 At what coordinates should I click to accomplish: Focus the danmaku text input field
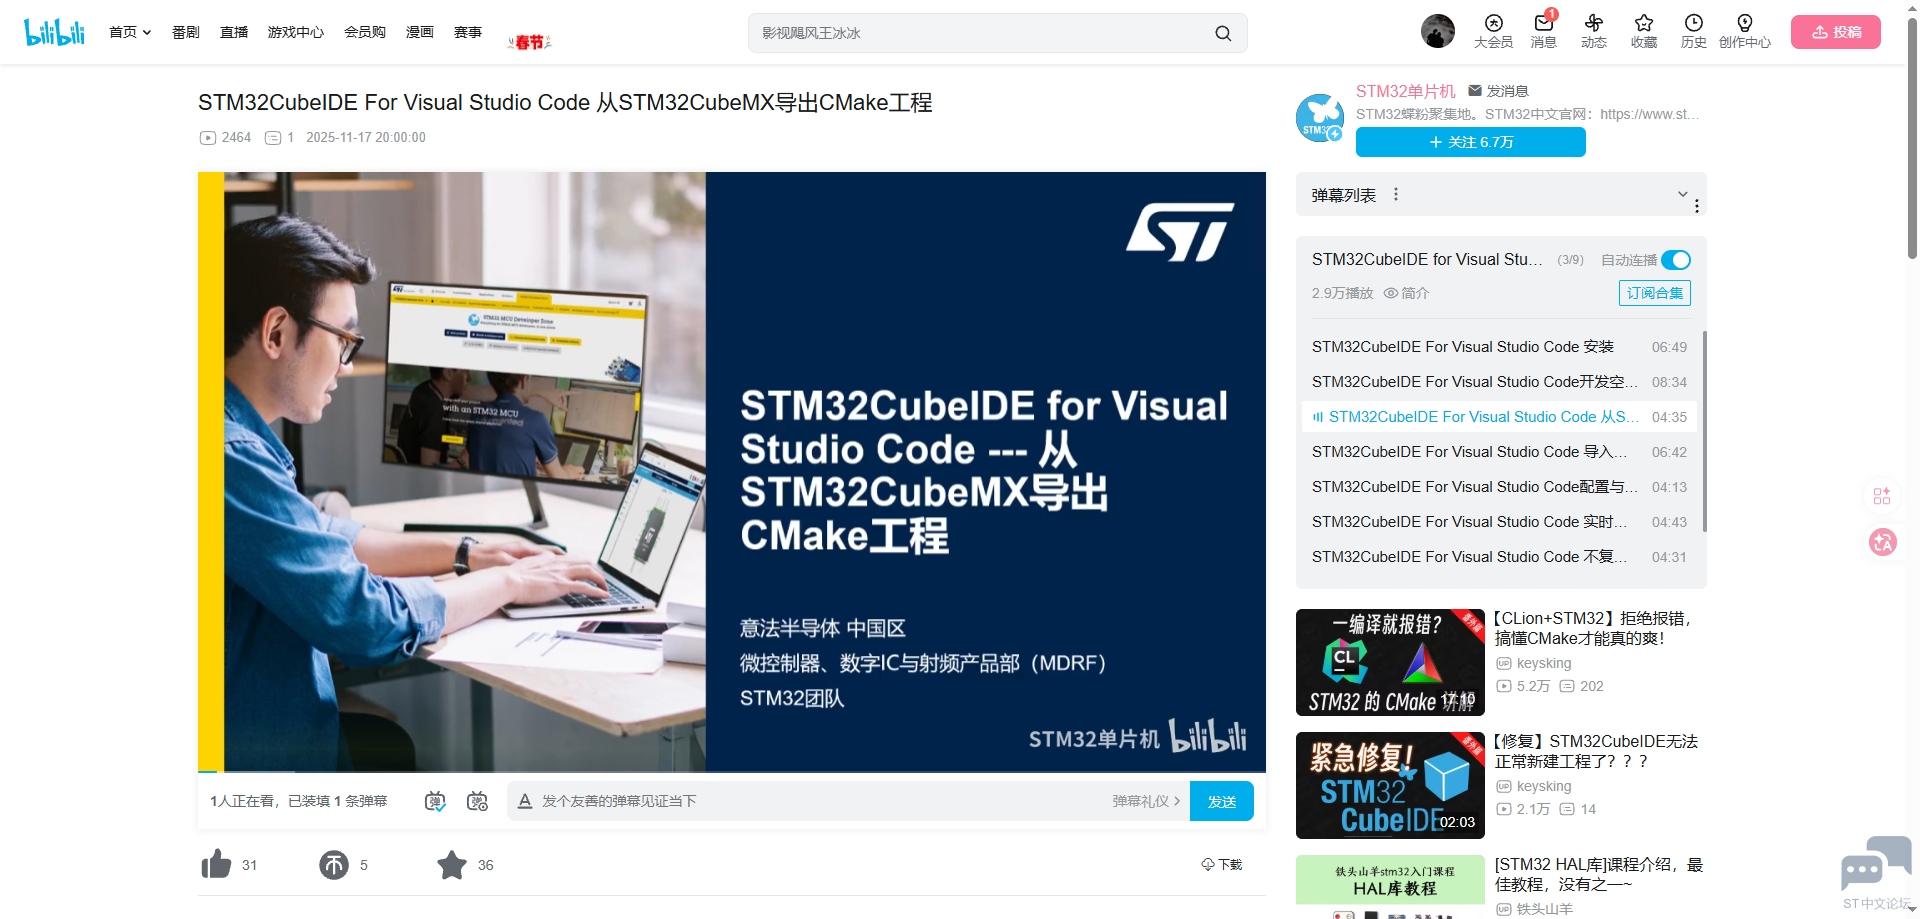[820, 801]
